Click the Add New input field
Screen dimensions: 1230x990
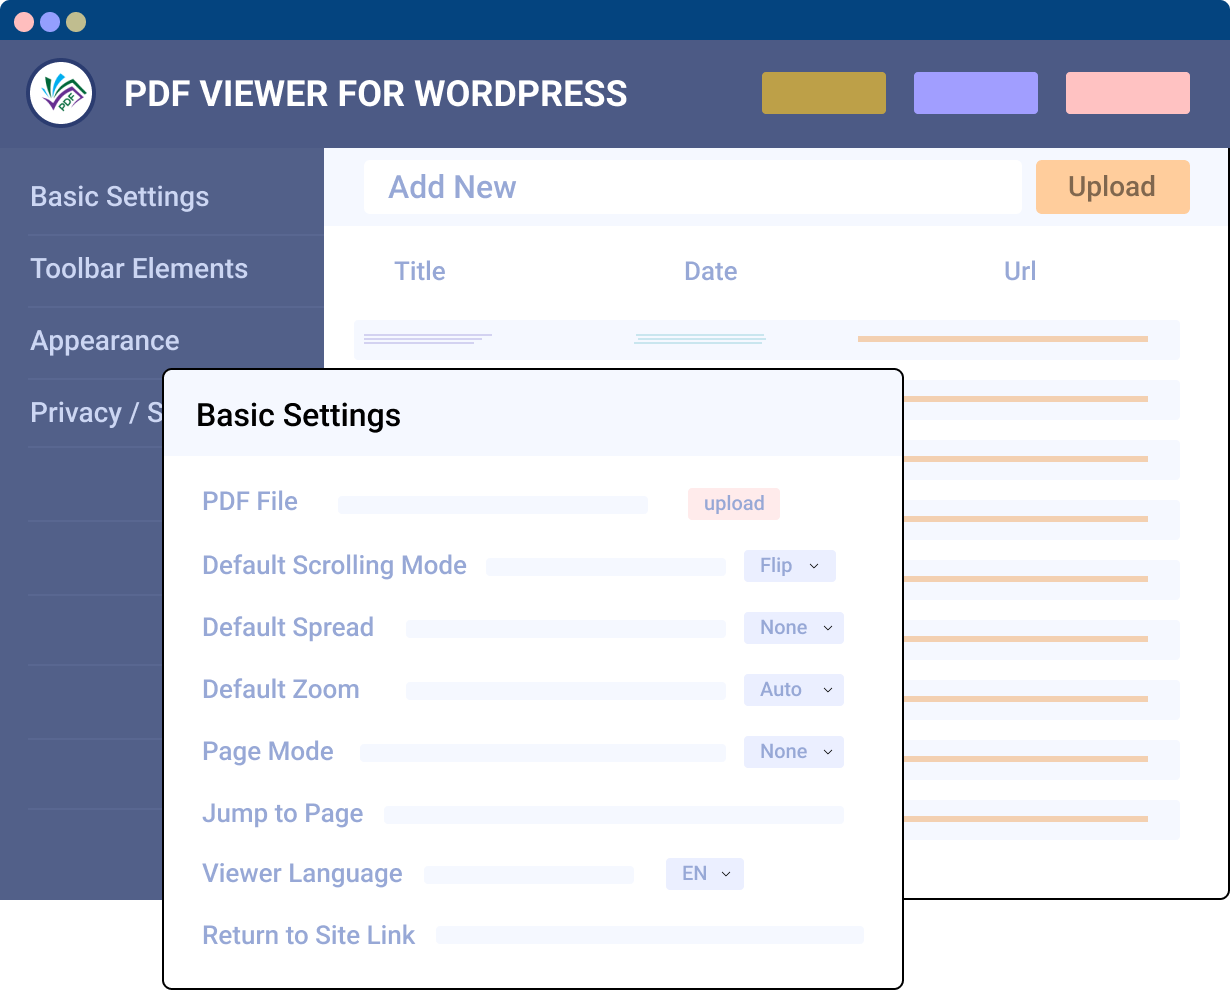(x=692, y=187)
